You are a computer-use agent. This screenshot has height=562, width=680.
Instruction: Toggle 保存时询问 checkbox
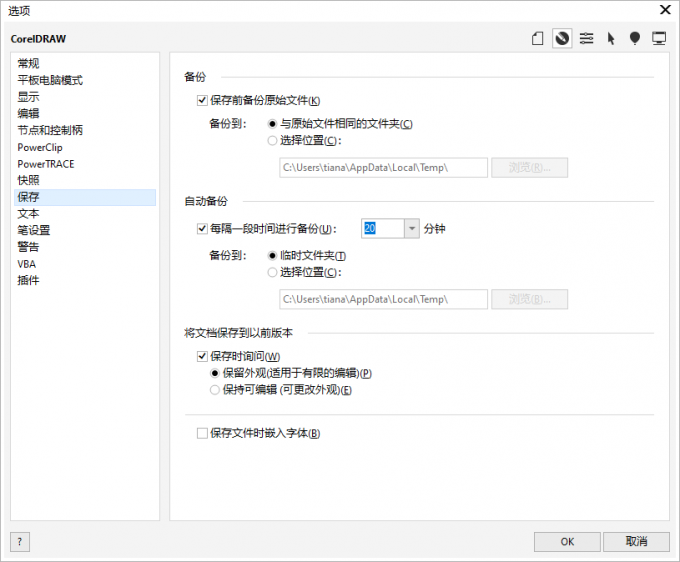coord(202,356)
